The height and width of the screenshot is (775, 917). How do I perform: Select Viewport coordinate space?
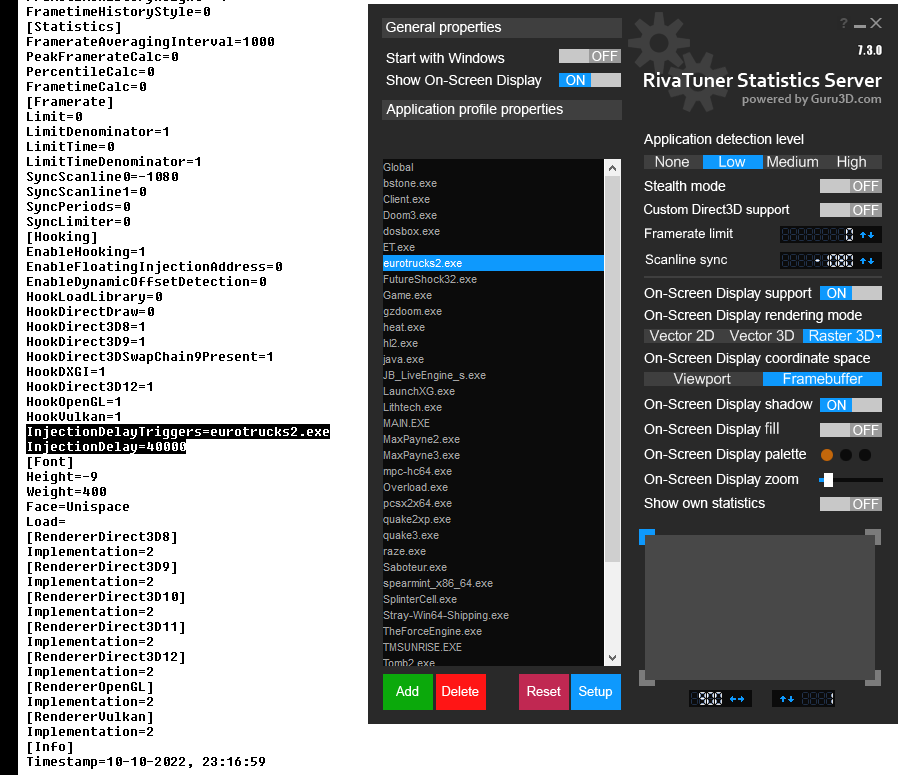click(x=702, y=379)
